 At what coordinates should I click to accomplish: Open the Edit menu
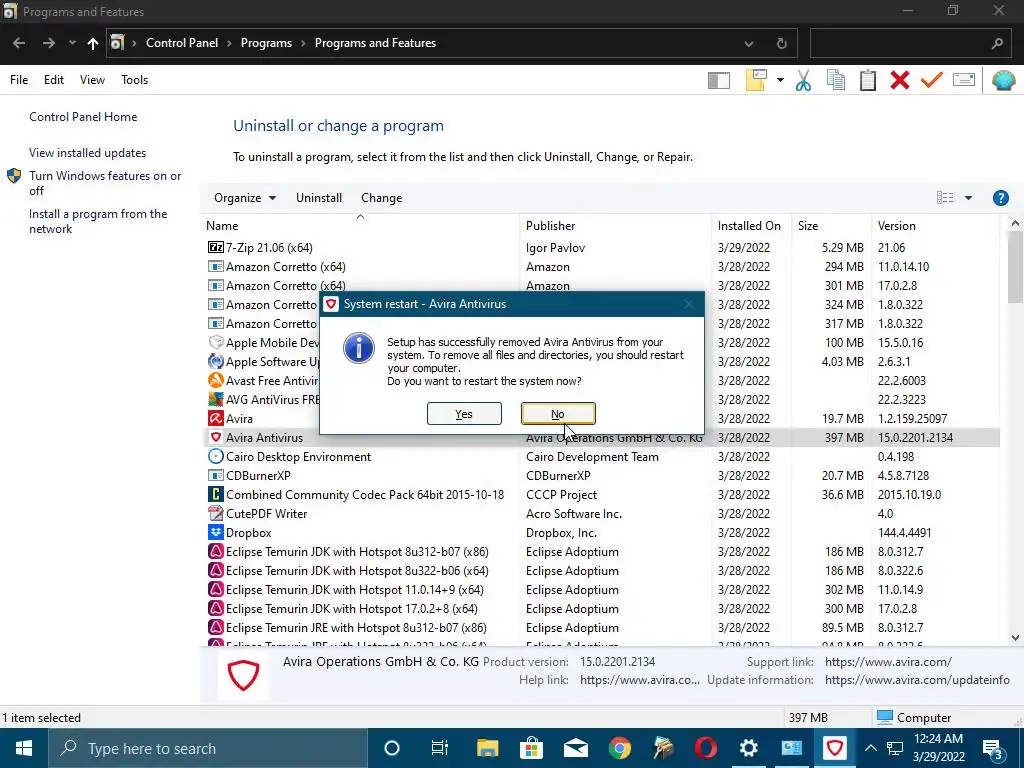click(54, 80)
